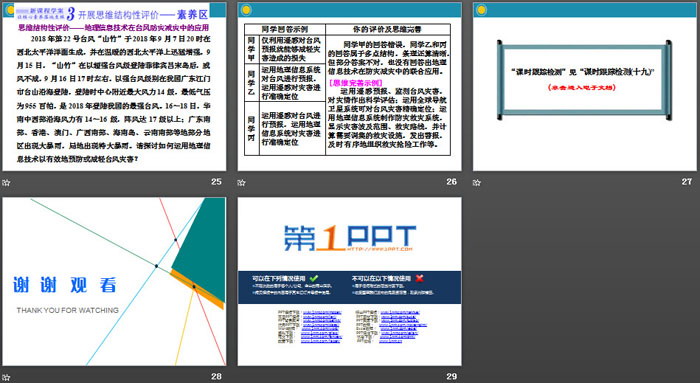The width and height of the screenshot is (700, 383).
Task: Click the 第1PPT logo on slide 29
Action: tap(350, 238)
